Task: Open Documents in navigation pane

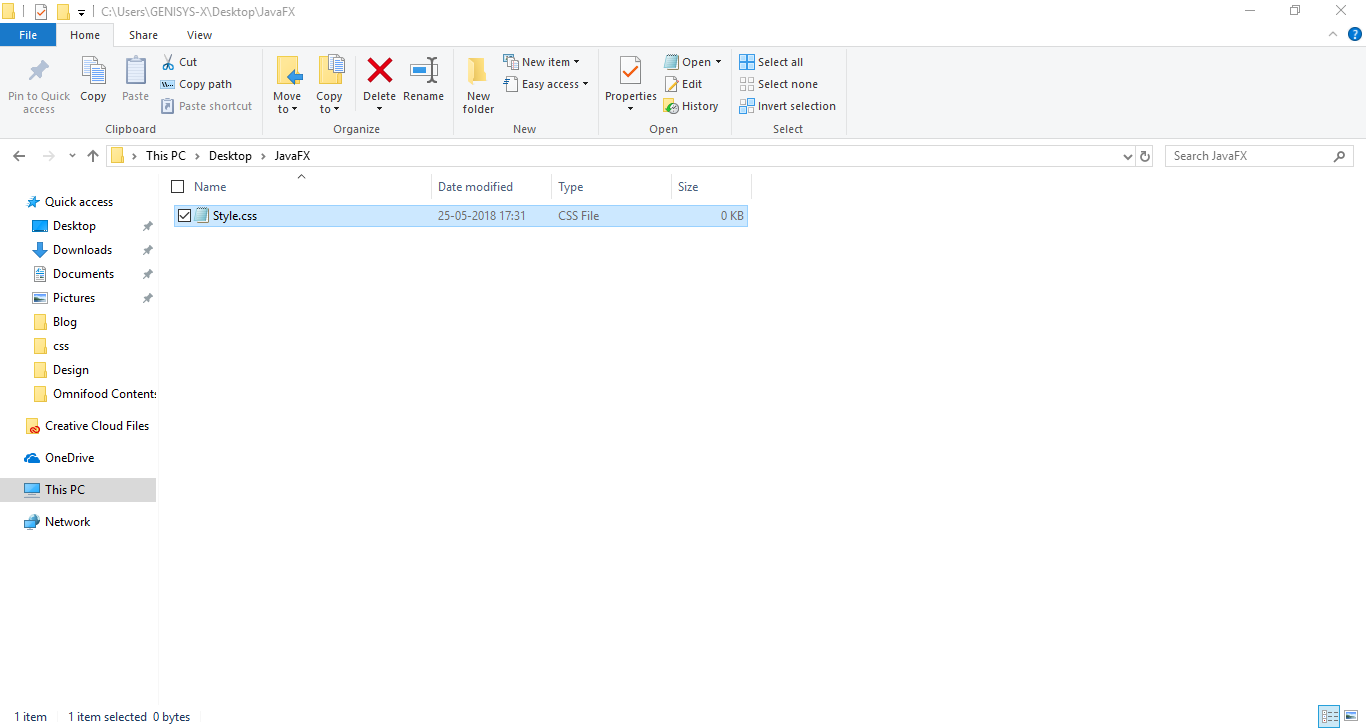Action: (83, 274)
